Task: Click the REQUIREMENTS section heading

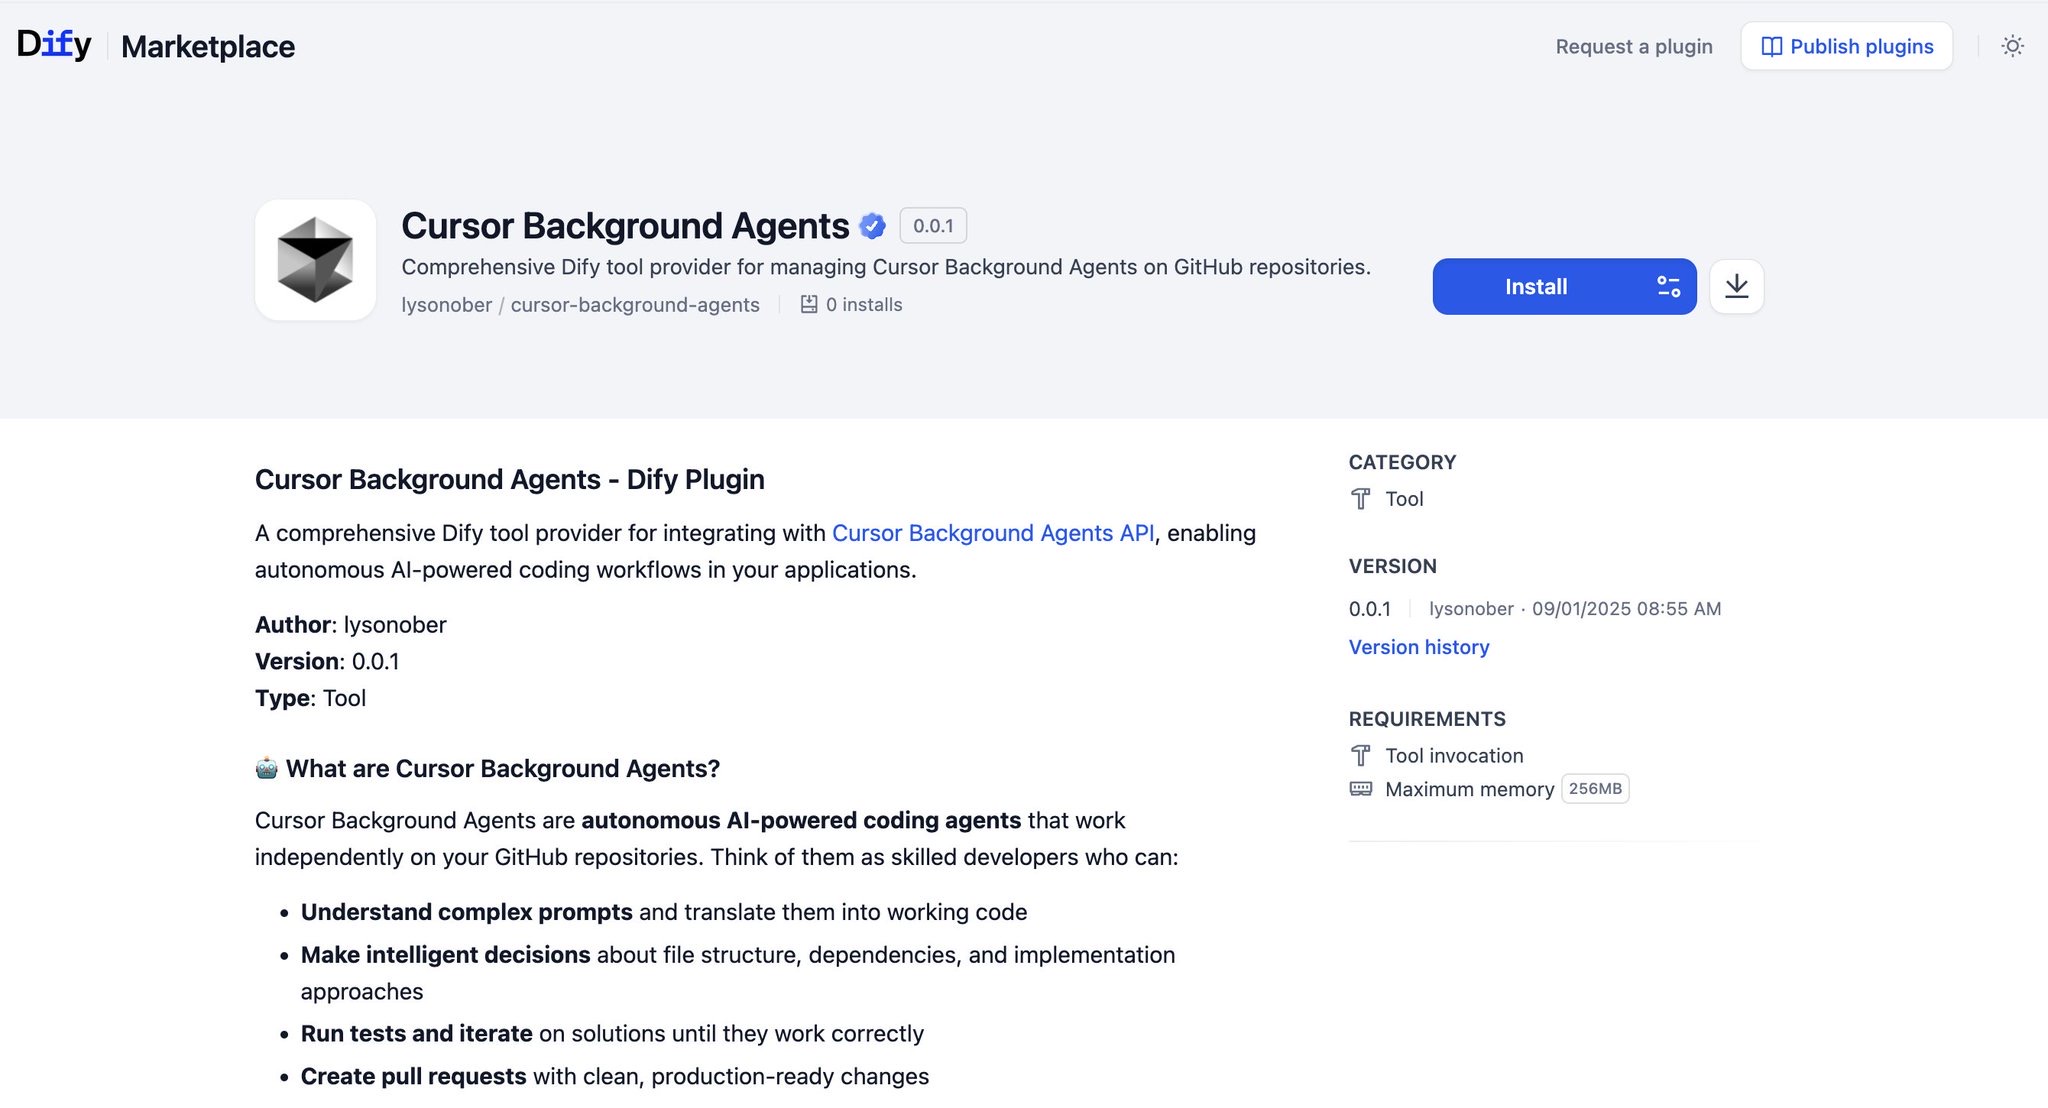Action: point(1427,719)
